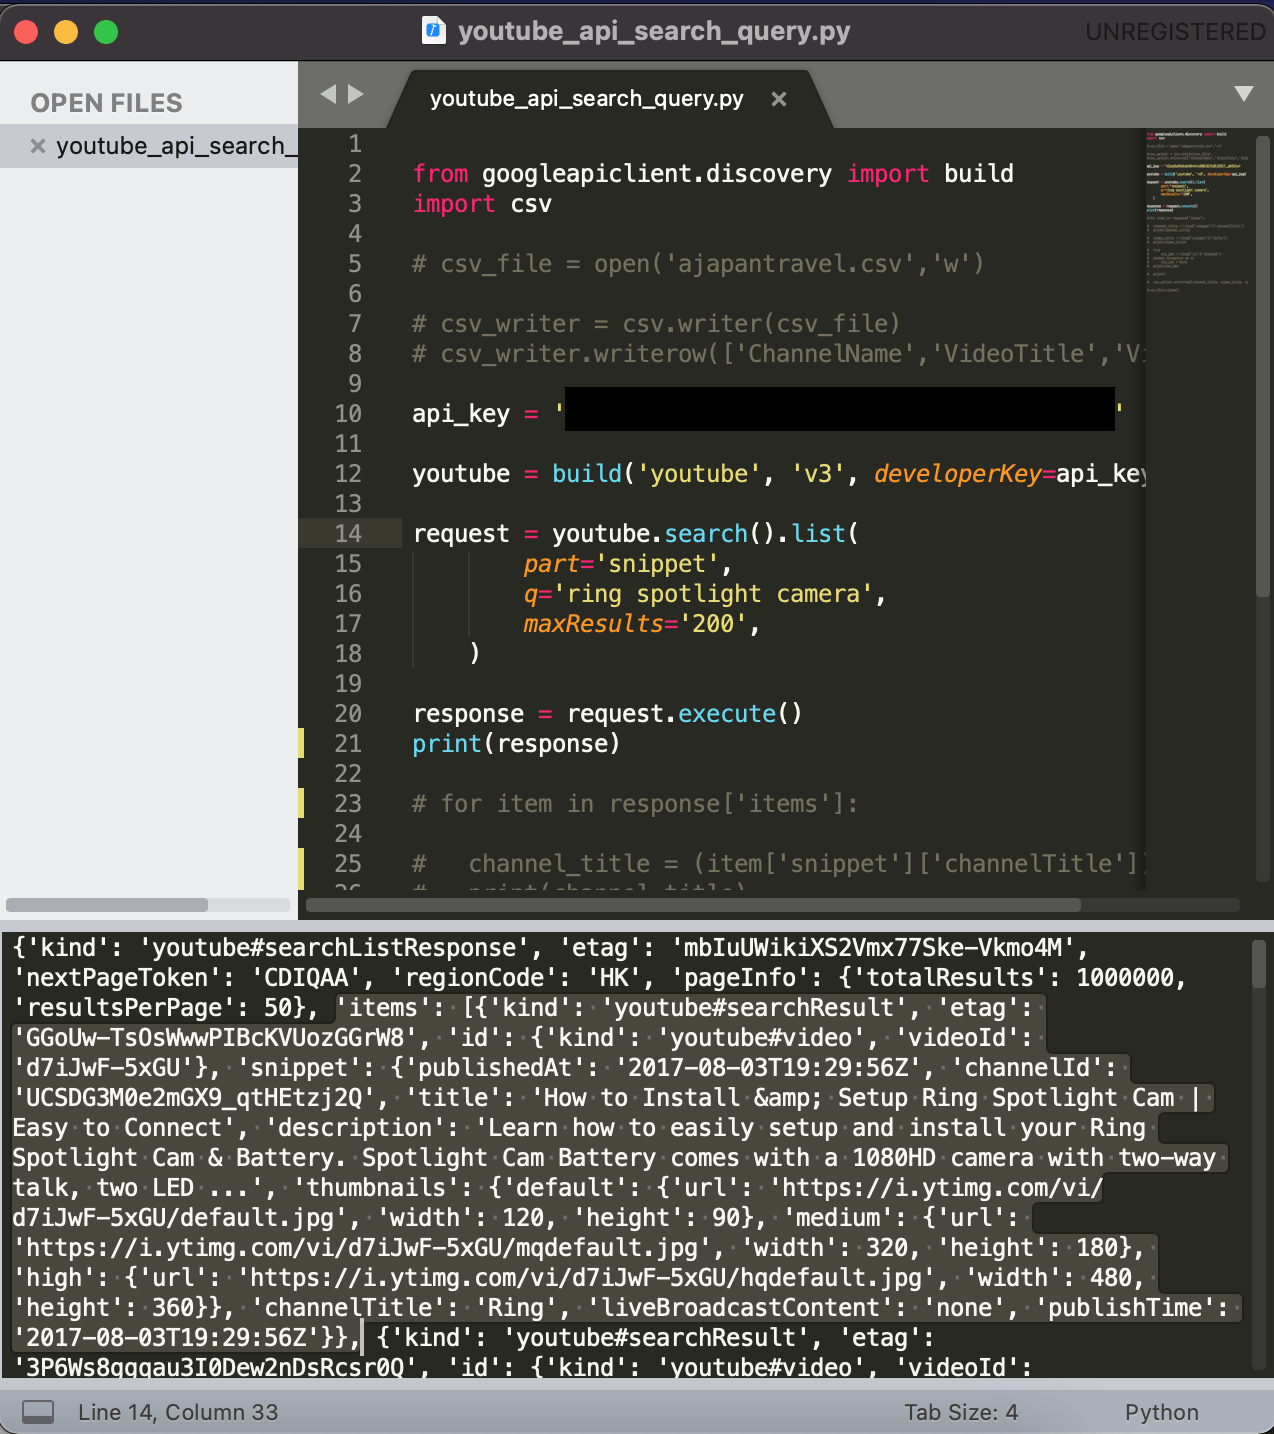1274x1434 pixels.
Task: Click the editor horizontal scrollbar
Action: pos(693,905)
